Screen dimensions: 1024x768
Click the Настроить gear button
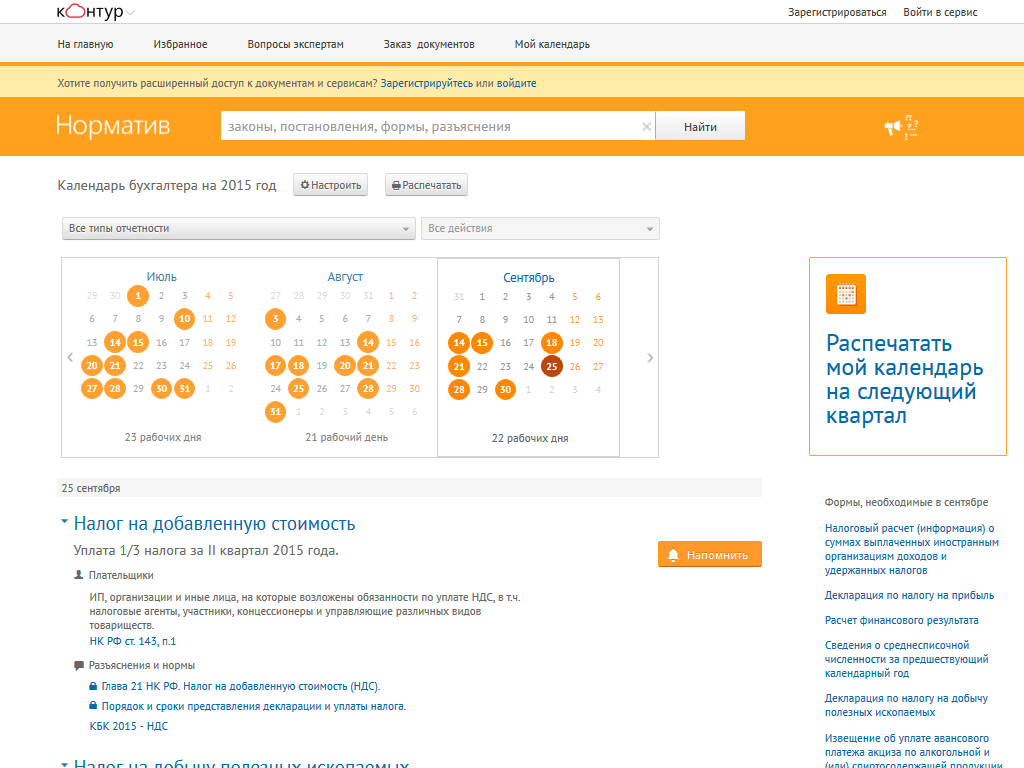pyautogui.click(x=330, y=185)
